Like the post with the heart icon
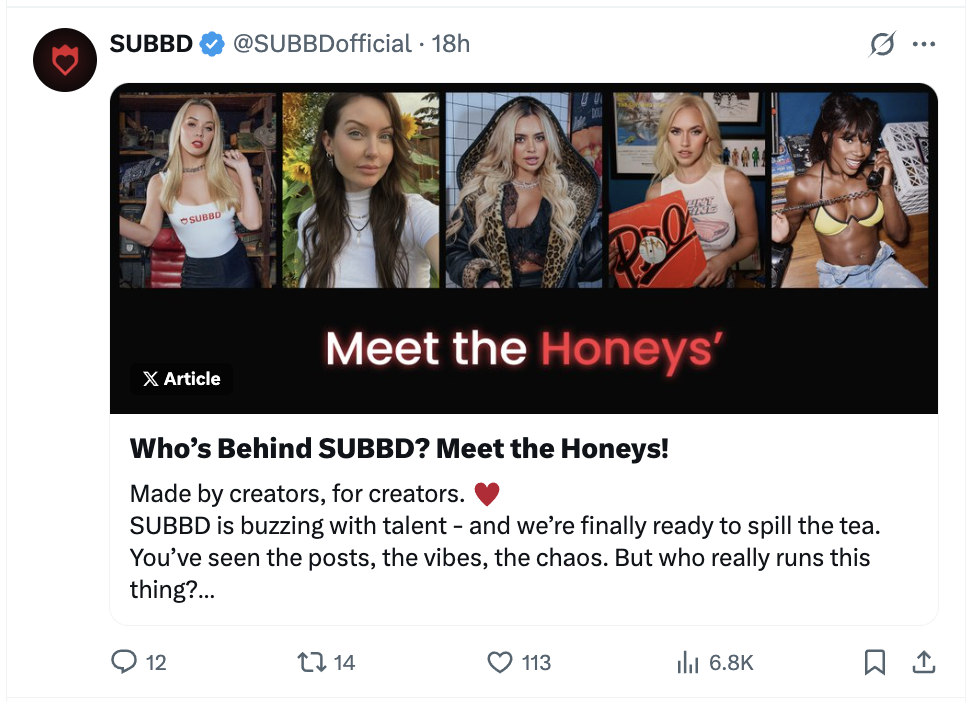The image size is (974, 702). point(499,662)
